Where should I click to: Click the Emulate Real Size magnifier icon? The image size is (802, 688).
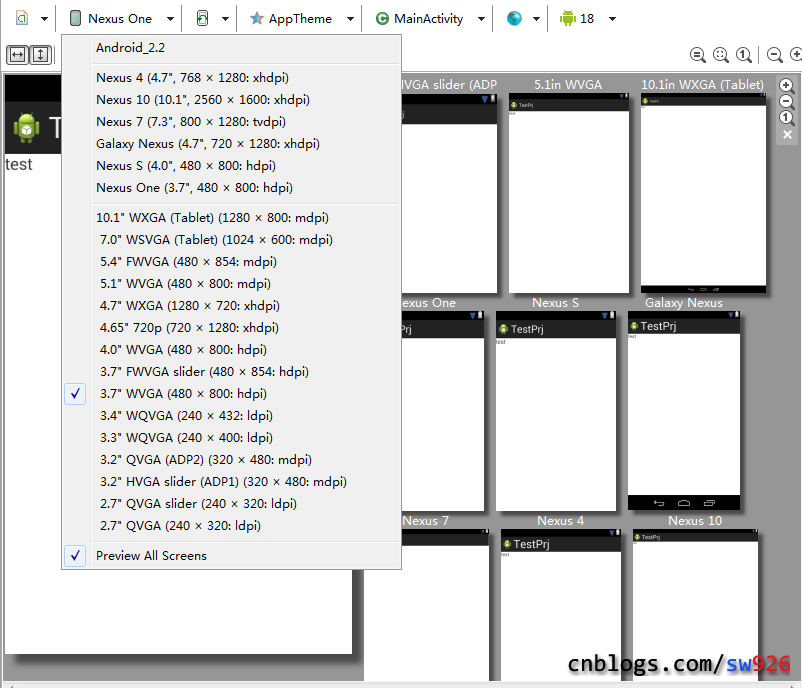point(698,55)
